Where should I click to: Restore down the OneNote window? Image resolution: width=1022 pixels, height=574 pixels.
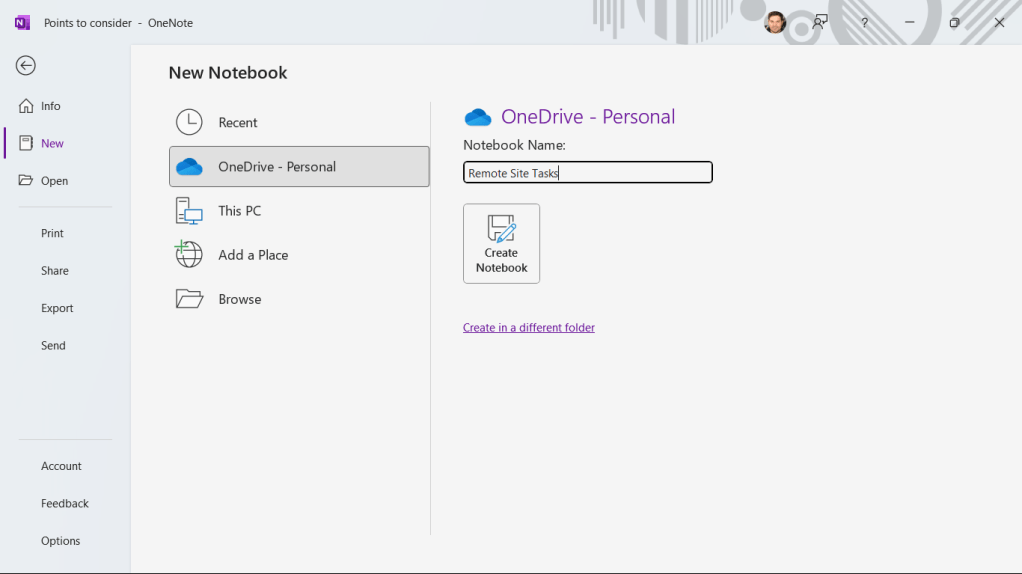(x=954, y=22)
